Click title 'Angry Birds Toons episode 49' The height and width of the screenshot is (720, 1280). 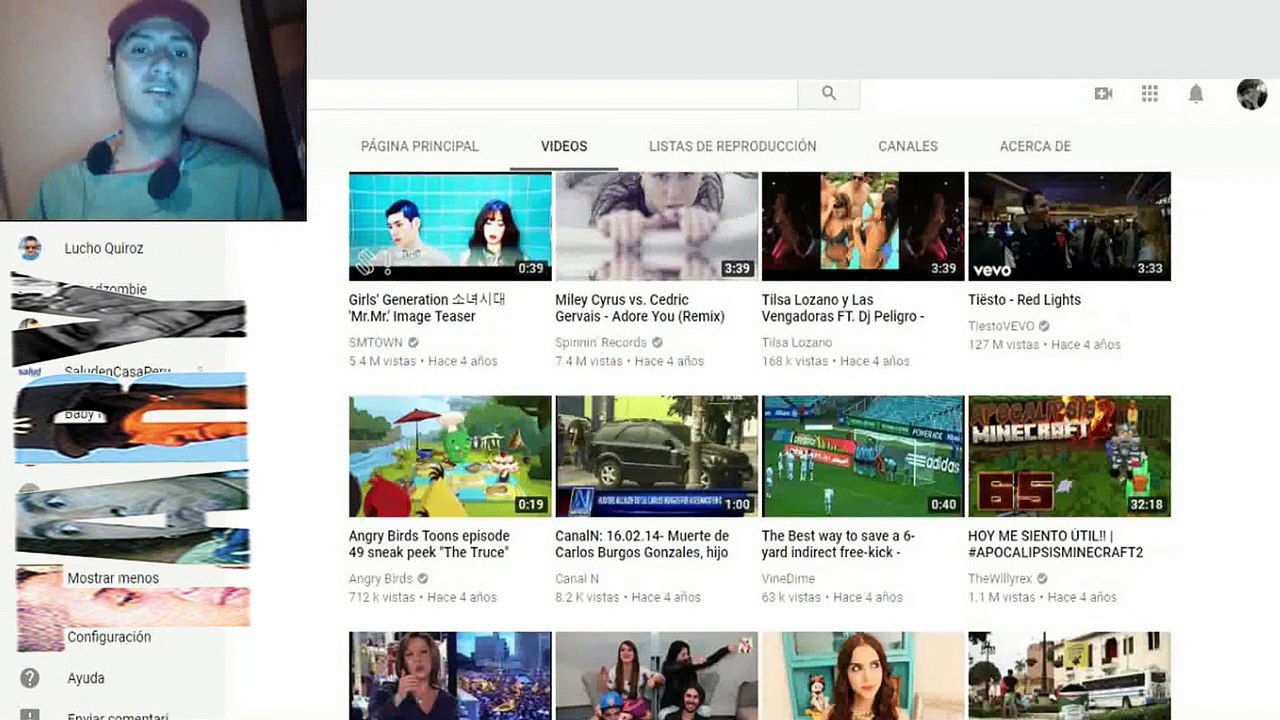pos(429,544)
